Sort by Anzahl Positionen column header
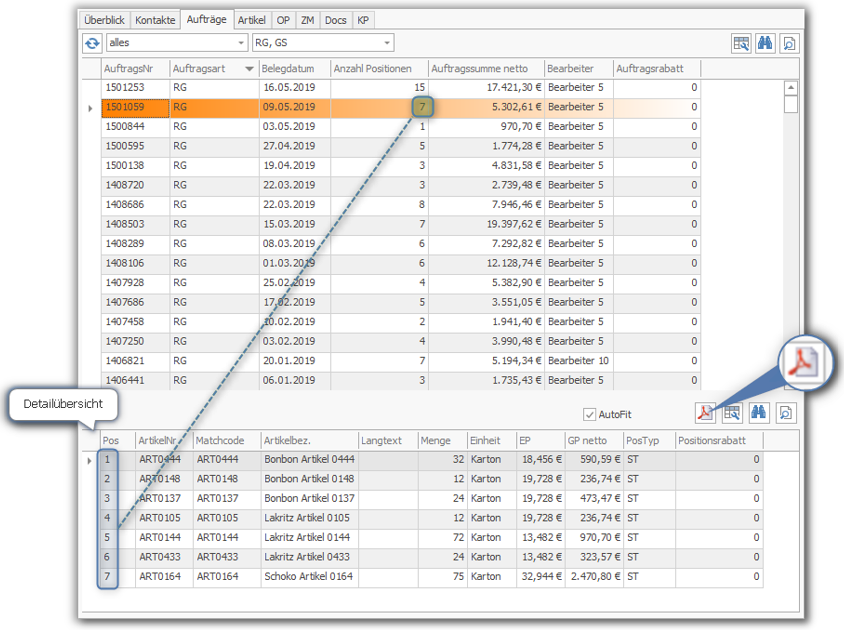The width and height of the screenshot is (844, 630). (379, 69)
